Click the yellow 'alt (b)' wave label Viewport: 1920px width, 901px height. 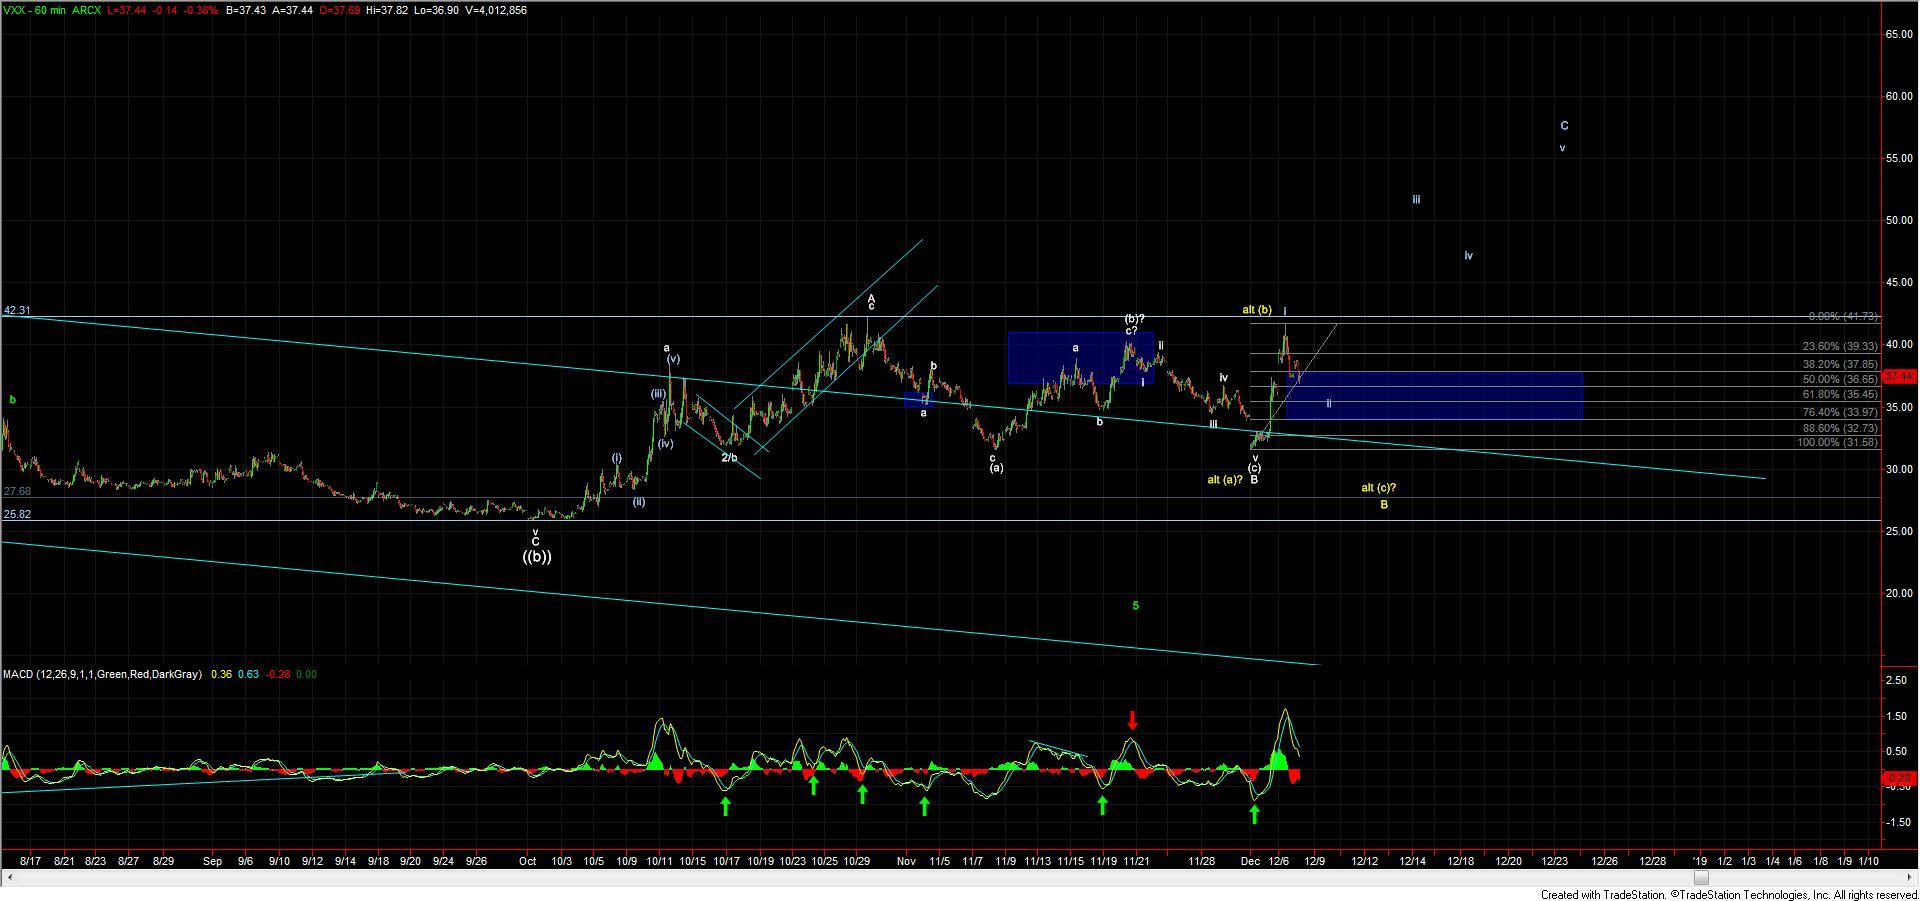pyautogui.click(x=1257, y=310)
